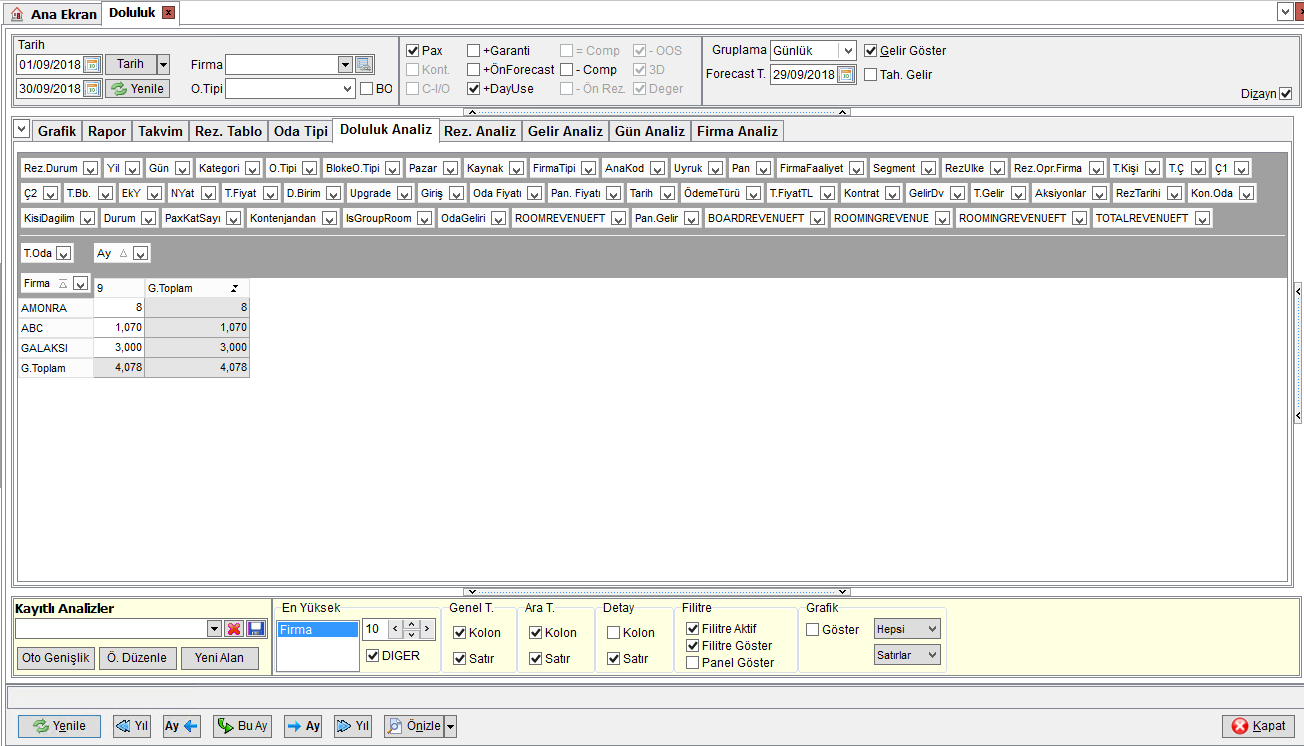Save analysis using the floppy disk icon
This screenshot has width=1304, height=746.
[256, 628]
